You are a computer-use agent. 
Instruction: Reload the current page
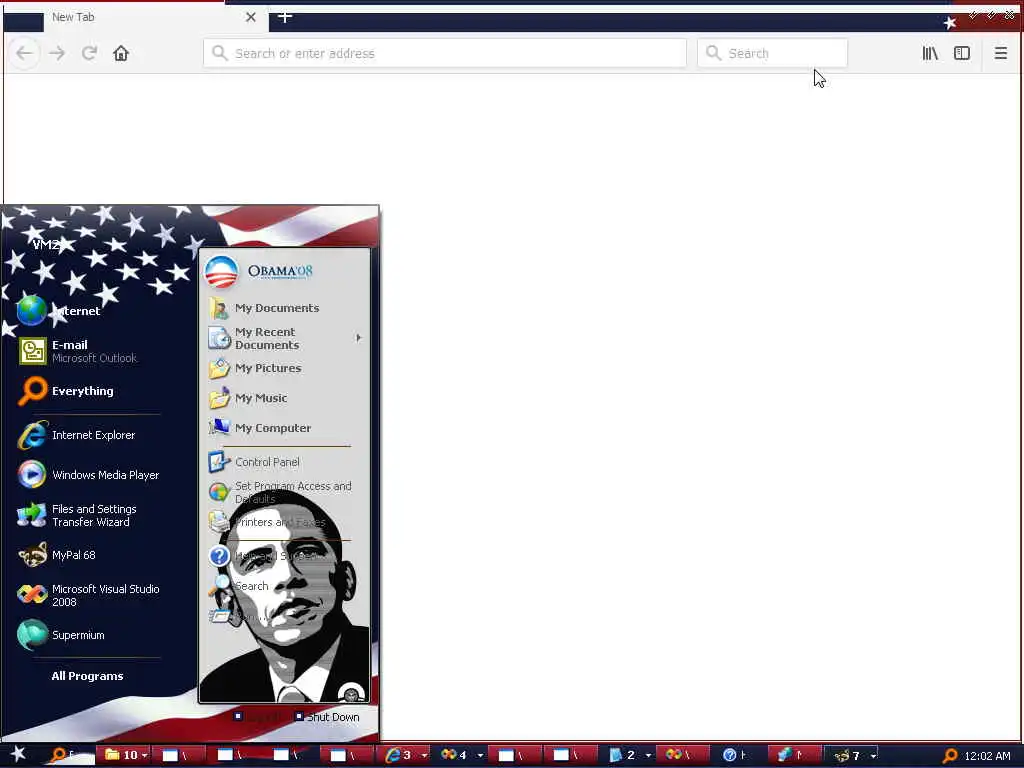pos(89,53)
